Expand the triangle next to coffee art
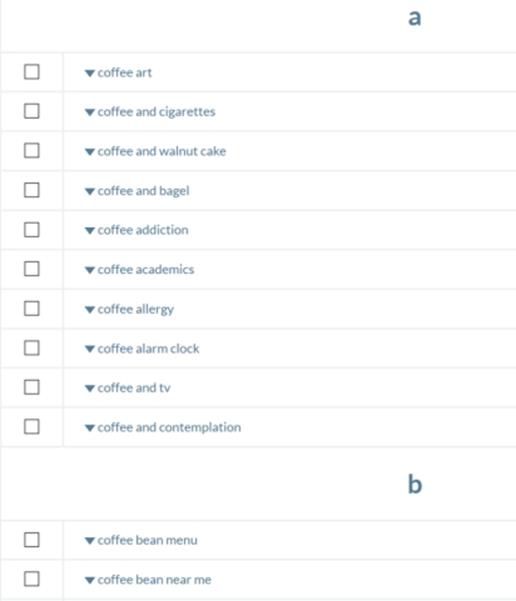Screen dimensions: 516x601 pyautogui.click(x=90, y=73)
